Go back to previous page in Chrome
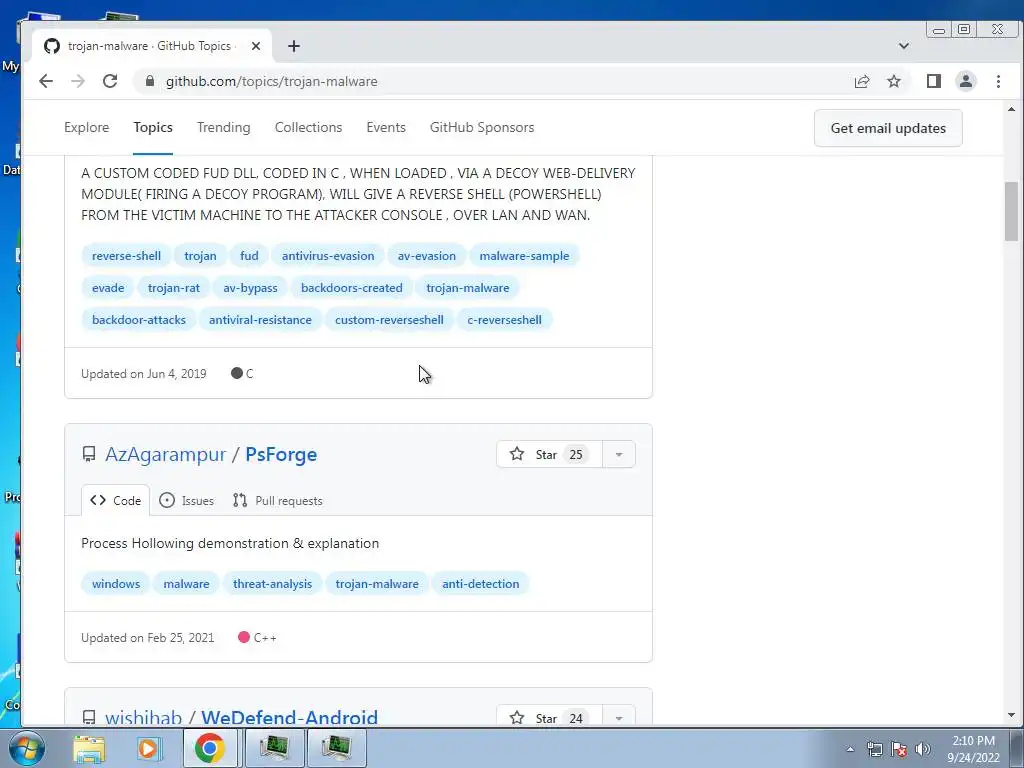This screenshot has width=1024, height=768. [46, 81]
